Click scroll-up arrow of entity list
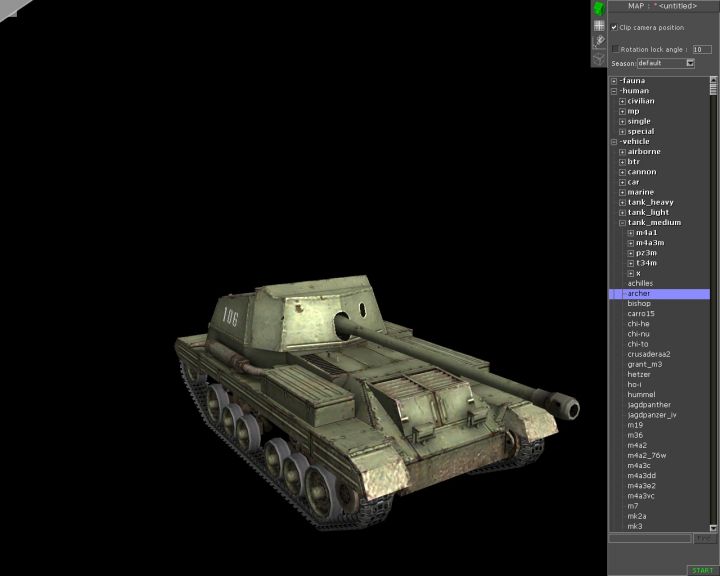 pyautogui.click(x=714, y=80)
